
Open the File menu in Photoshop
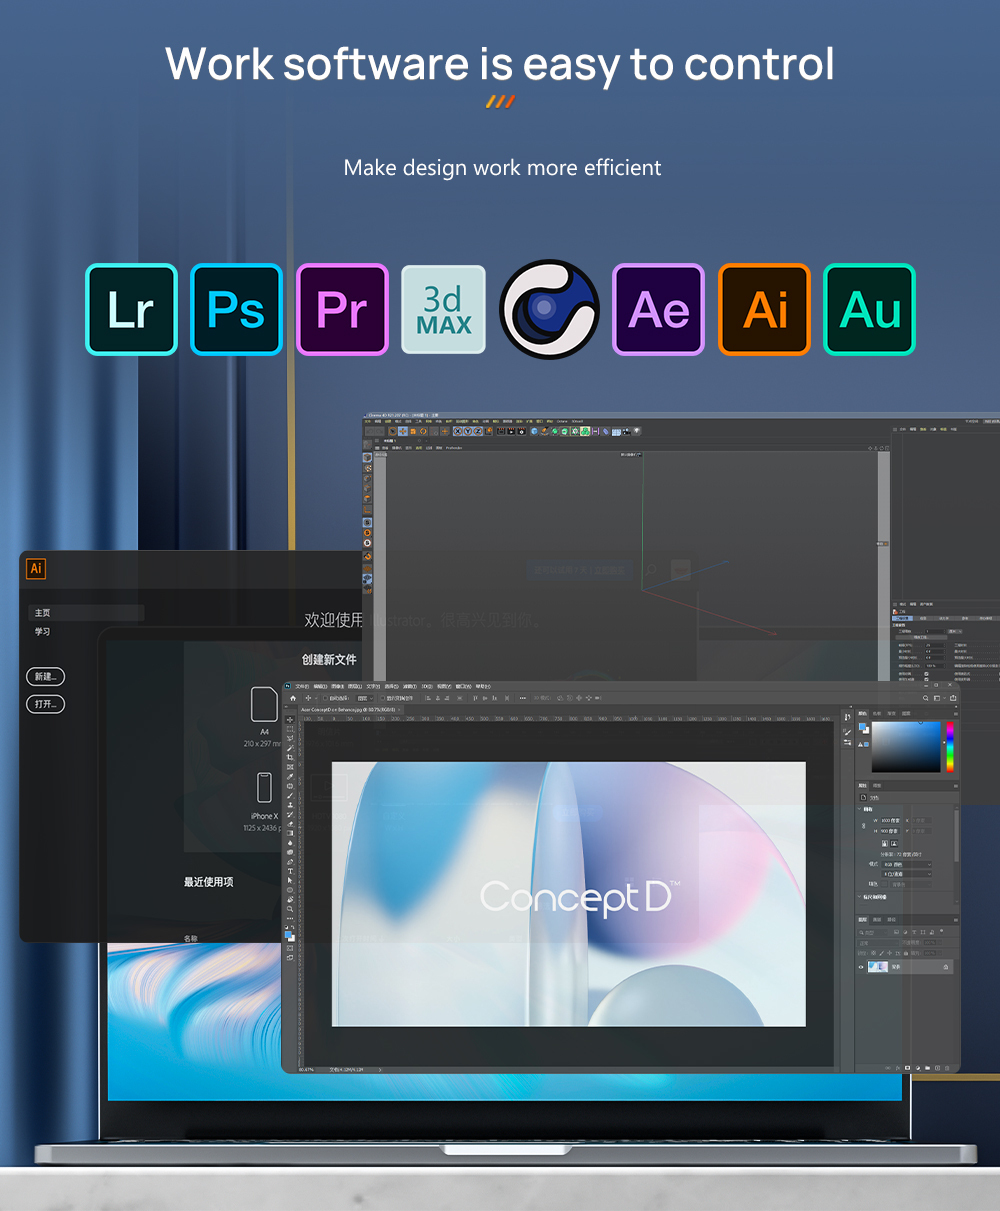coord(302,687)
